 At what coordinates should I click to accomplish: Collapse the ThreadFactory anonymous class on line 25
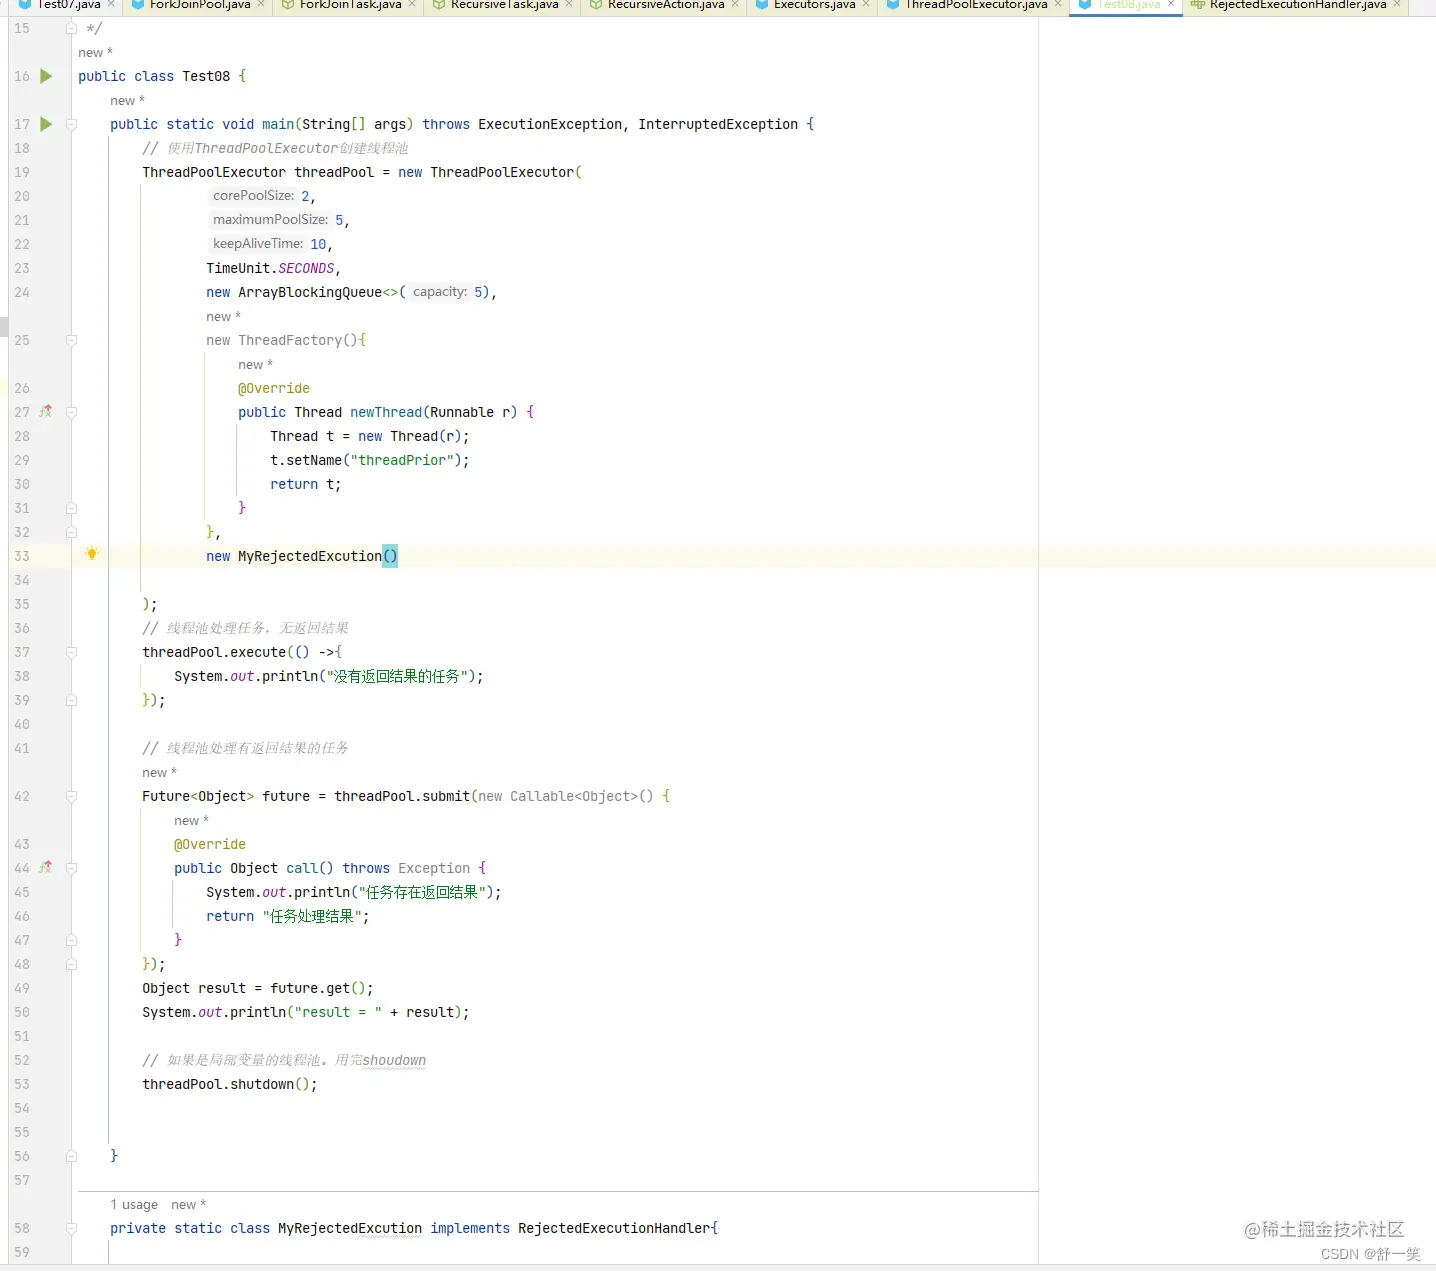pos(71,340)
